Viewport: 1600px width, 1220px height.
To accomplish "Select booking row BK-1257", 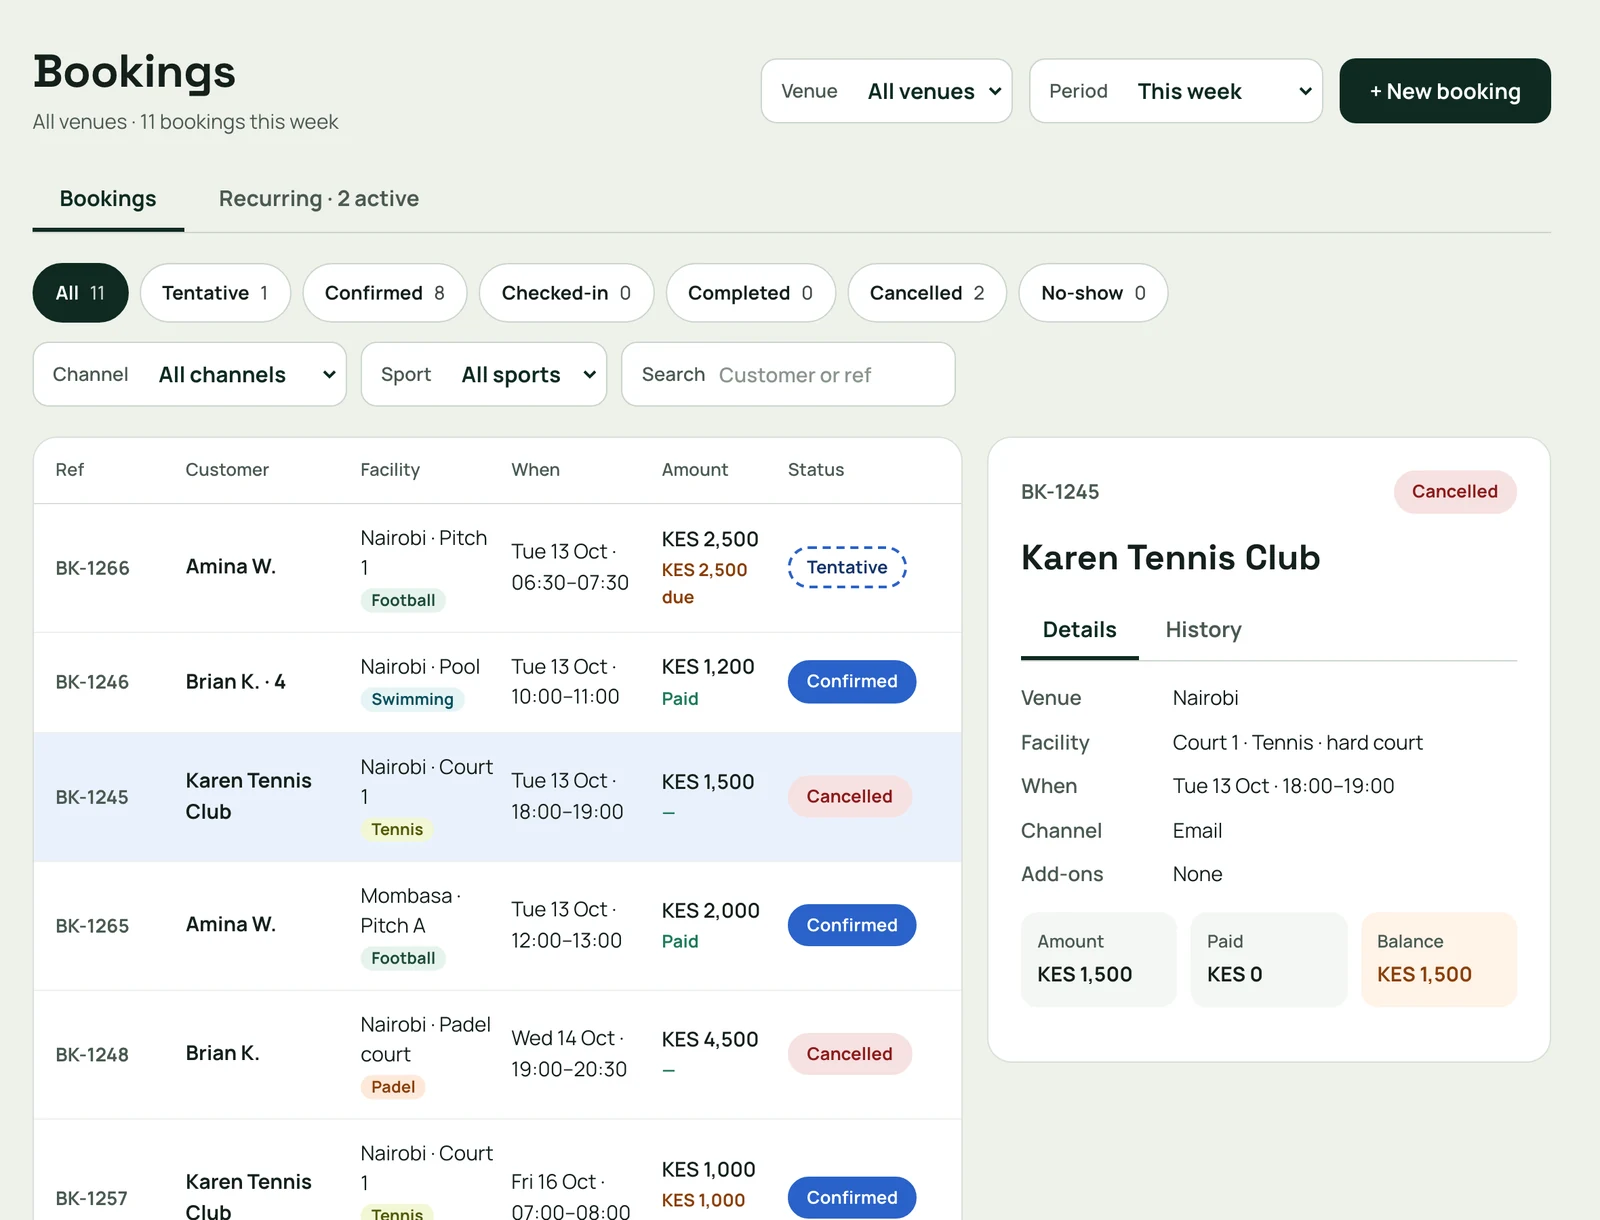I will (497, 1170).
